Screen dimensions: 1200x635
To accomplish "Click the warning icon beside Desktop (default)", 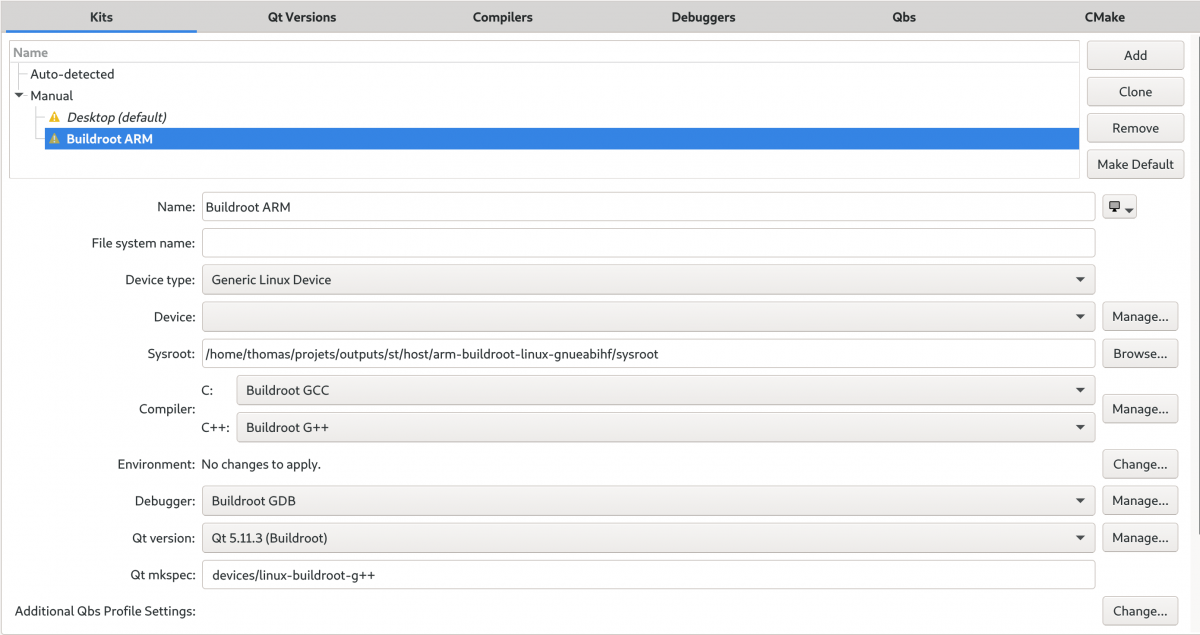I will point(55,117).
